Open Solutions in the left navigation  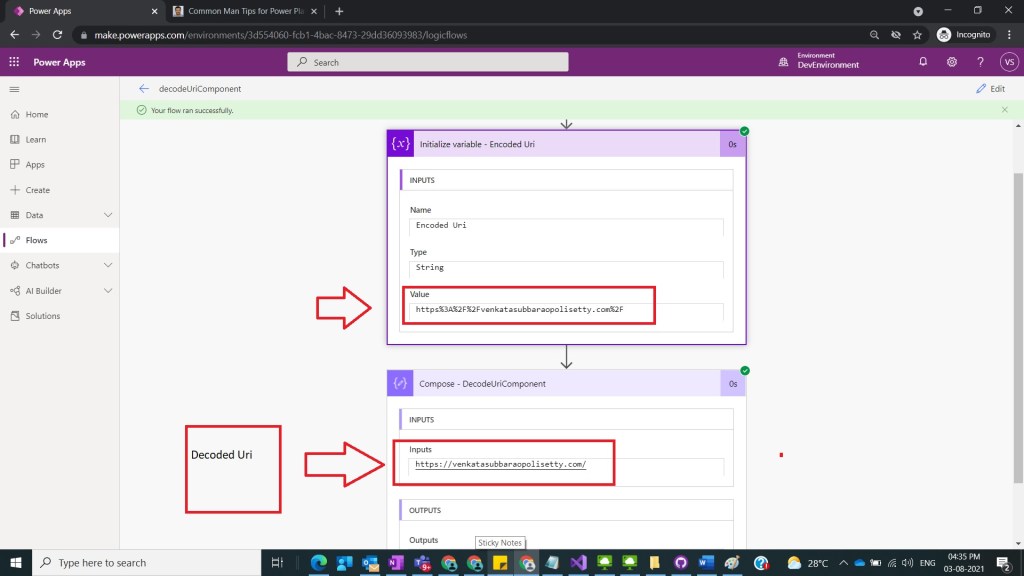point(42,316)
